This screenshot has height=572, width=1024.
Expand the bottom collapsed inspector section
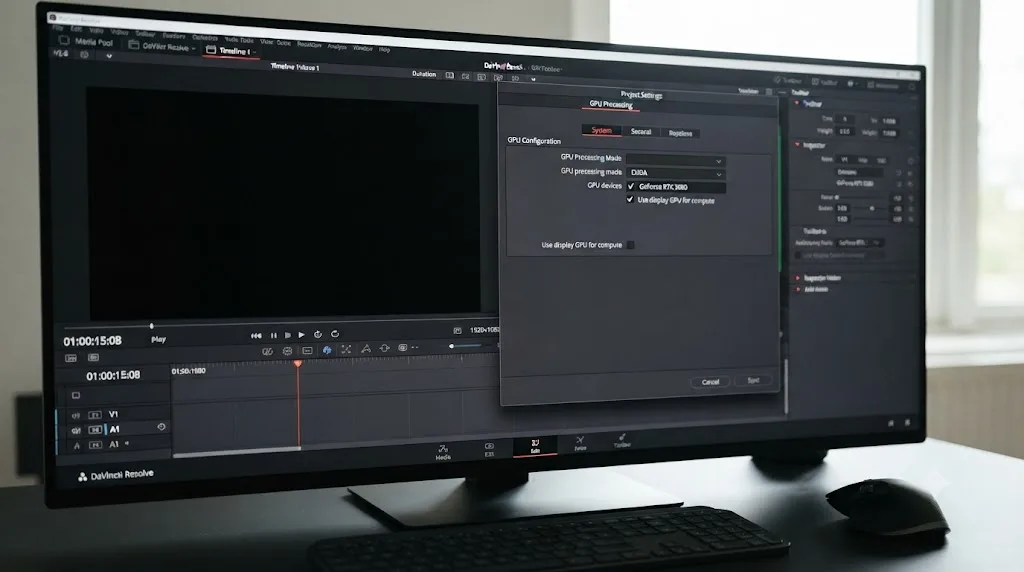click(798, 289)
